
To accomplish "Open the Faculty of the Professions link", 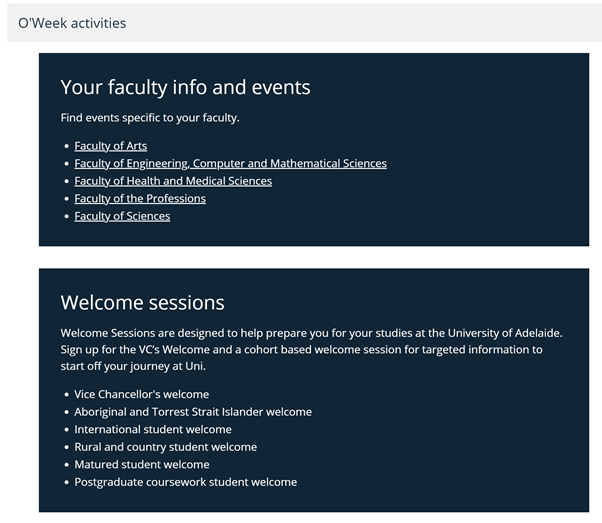I will click(x=140, y=199).
